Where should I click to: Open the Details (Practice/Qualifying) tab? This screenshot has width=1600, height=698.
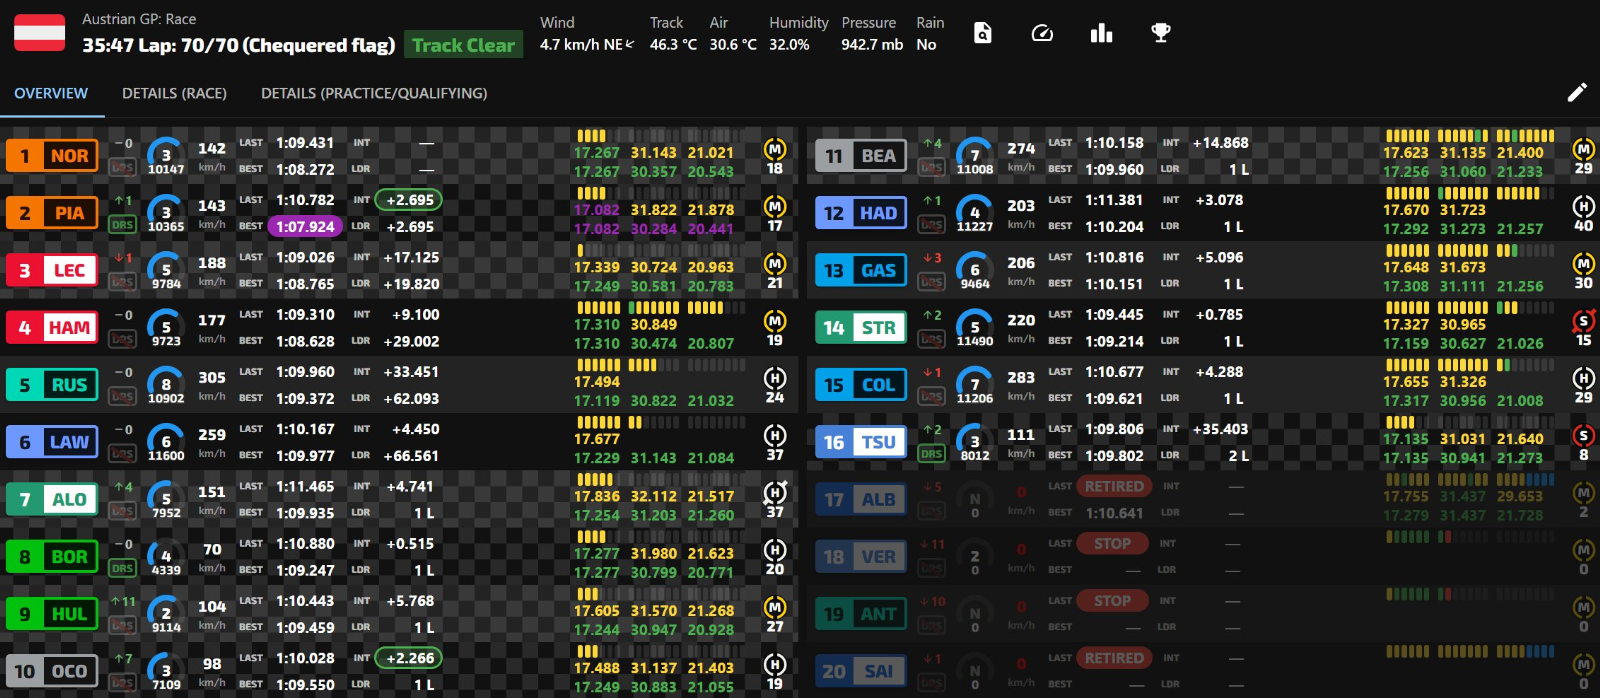click(374, 93)
